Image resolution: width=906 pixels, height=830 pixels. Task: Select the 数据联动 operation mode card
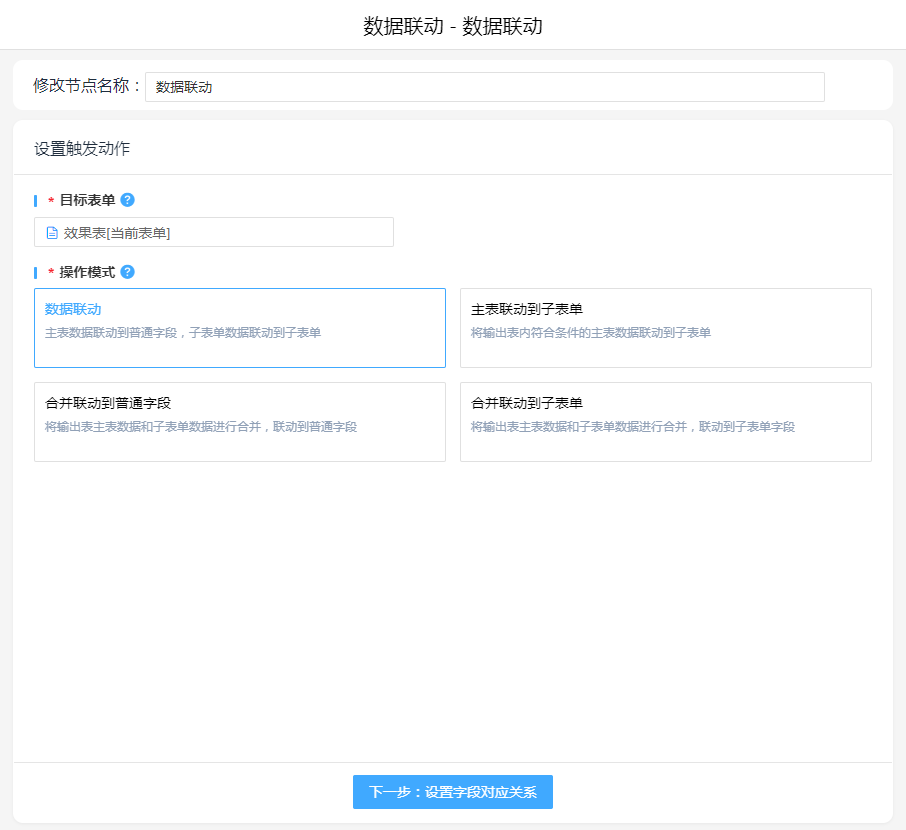pos(240,328)
